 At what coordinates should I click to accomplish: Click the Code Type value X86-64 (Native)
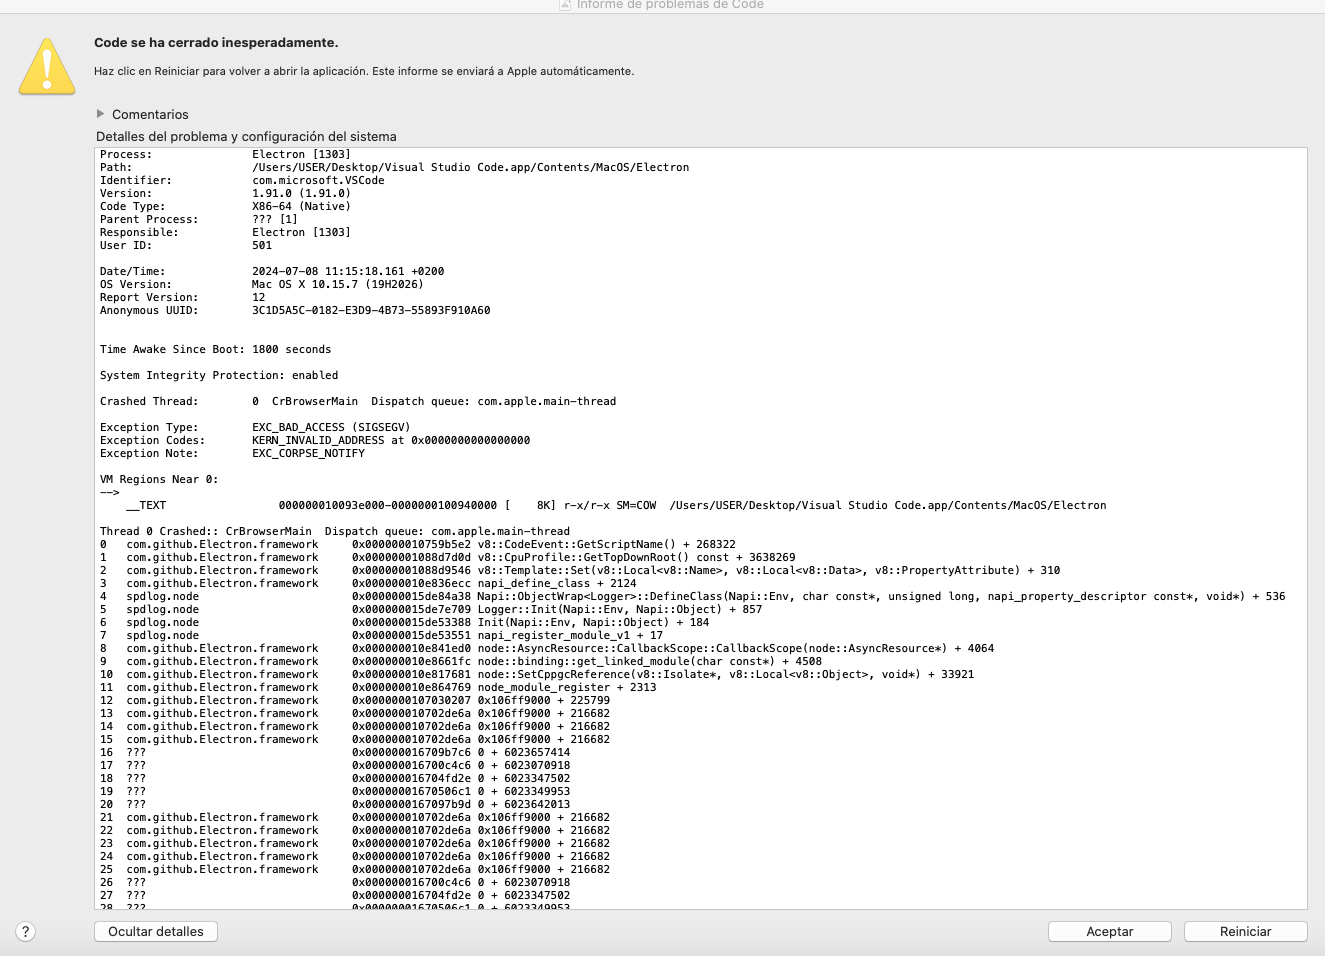coord(301,206)
